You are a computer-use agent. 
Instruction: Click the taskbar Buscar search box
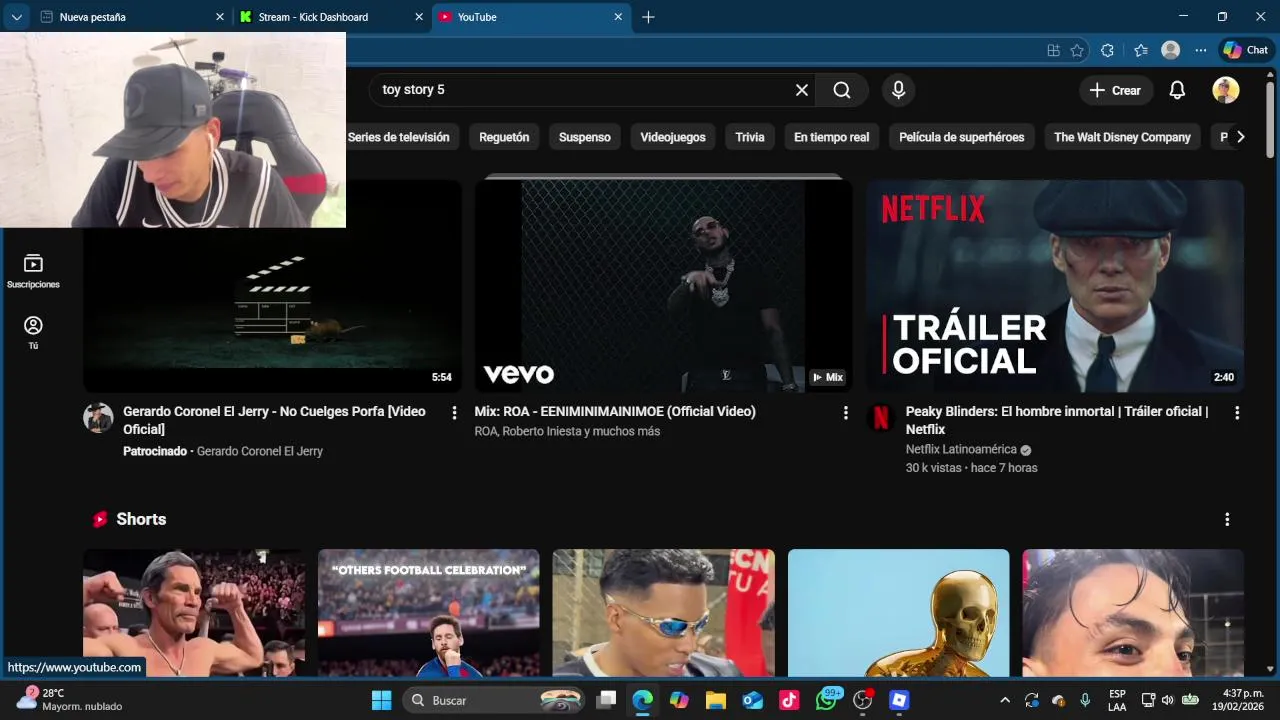[492, 700]
